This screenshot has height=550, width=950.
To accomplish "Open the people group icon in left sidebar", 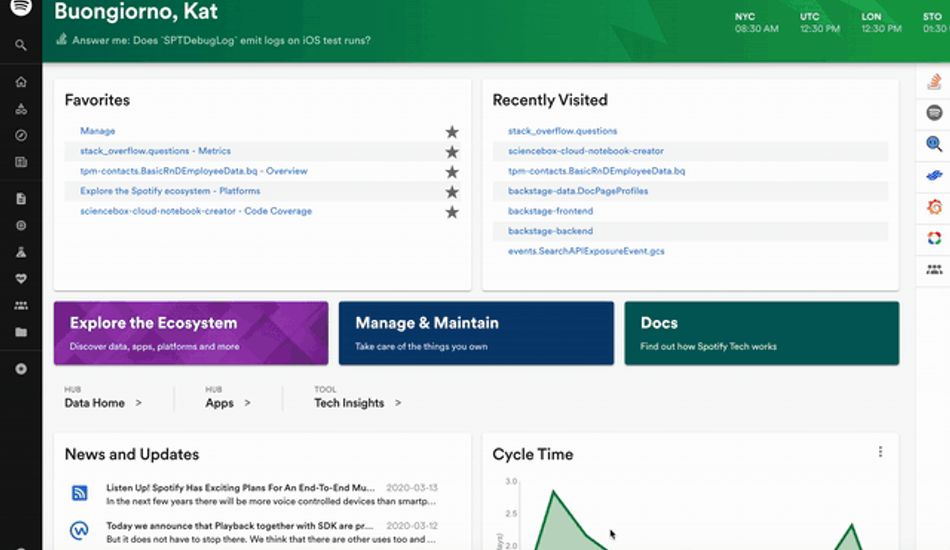I will pos(21,305).
